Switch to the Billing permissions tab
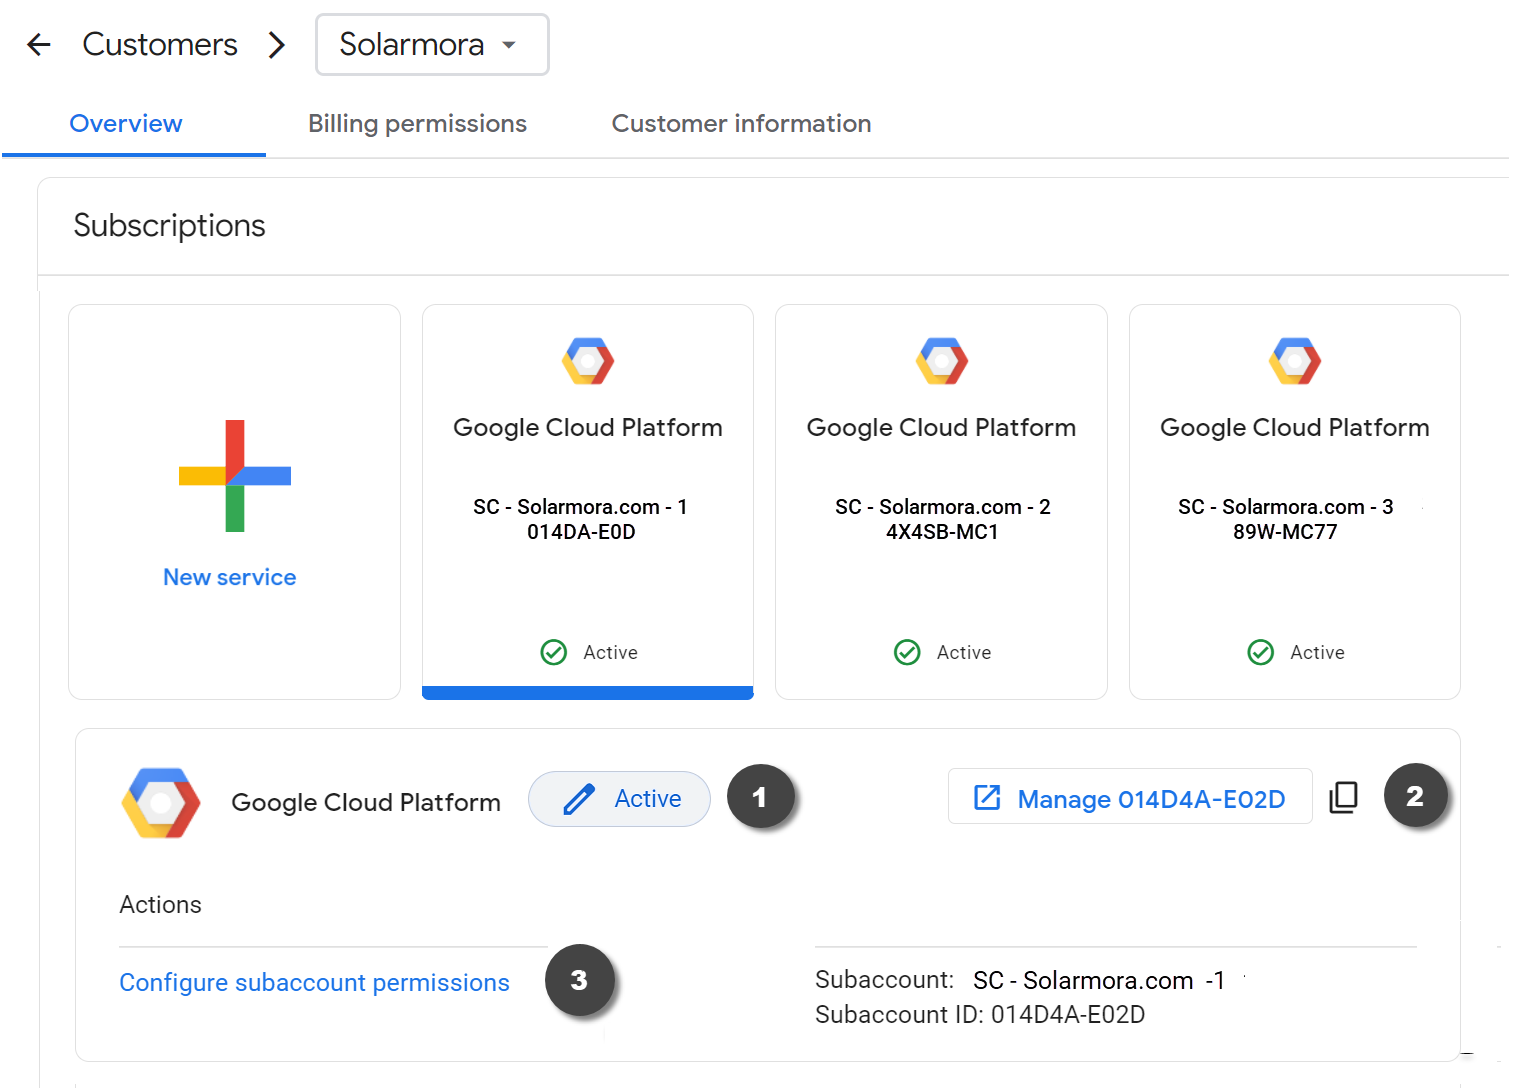Screen dimensions: 1519x1088 tap(417, 124)
